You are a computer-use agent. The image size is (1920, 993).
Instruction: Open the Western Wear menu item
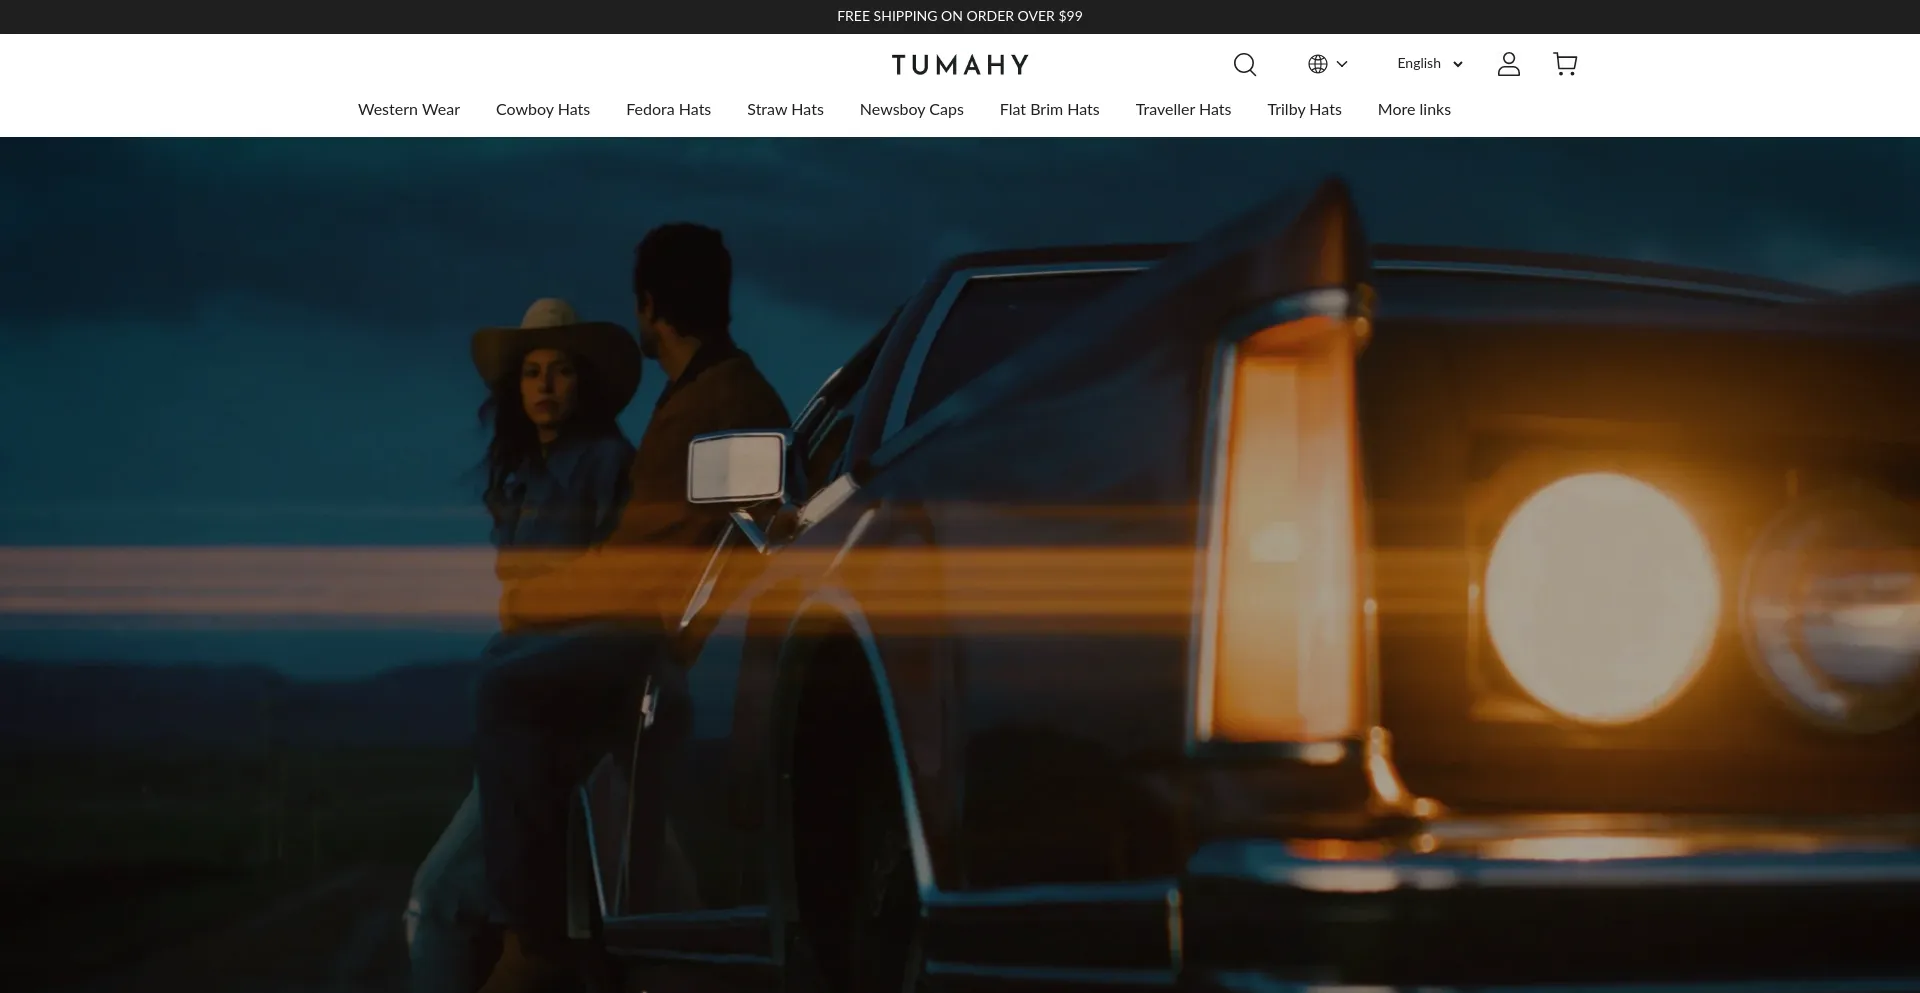click(409, 110)
